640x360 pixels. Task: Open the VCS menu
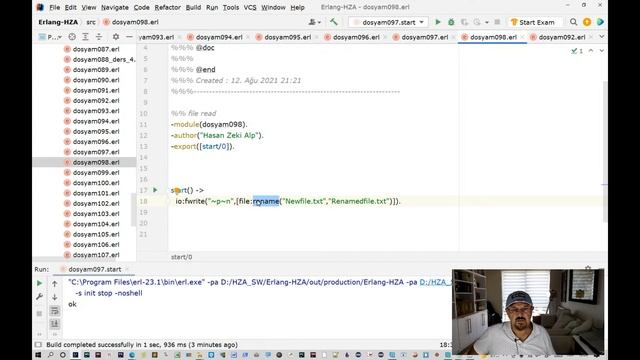coord(250,7)
